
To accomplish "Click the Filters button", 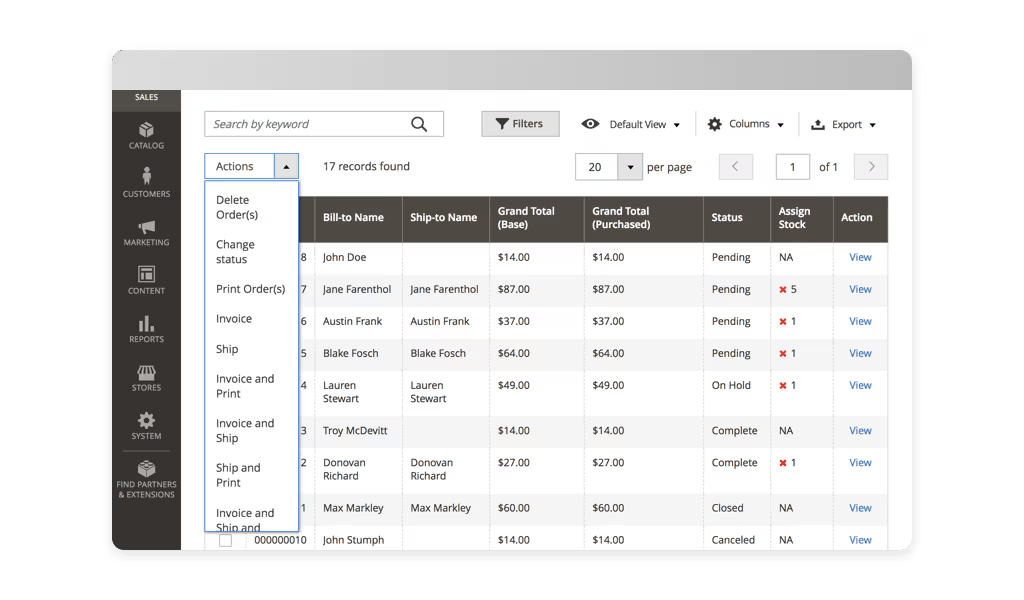I will [520, 124].
